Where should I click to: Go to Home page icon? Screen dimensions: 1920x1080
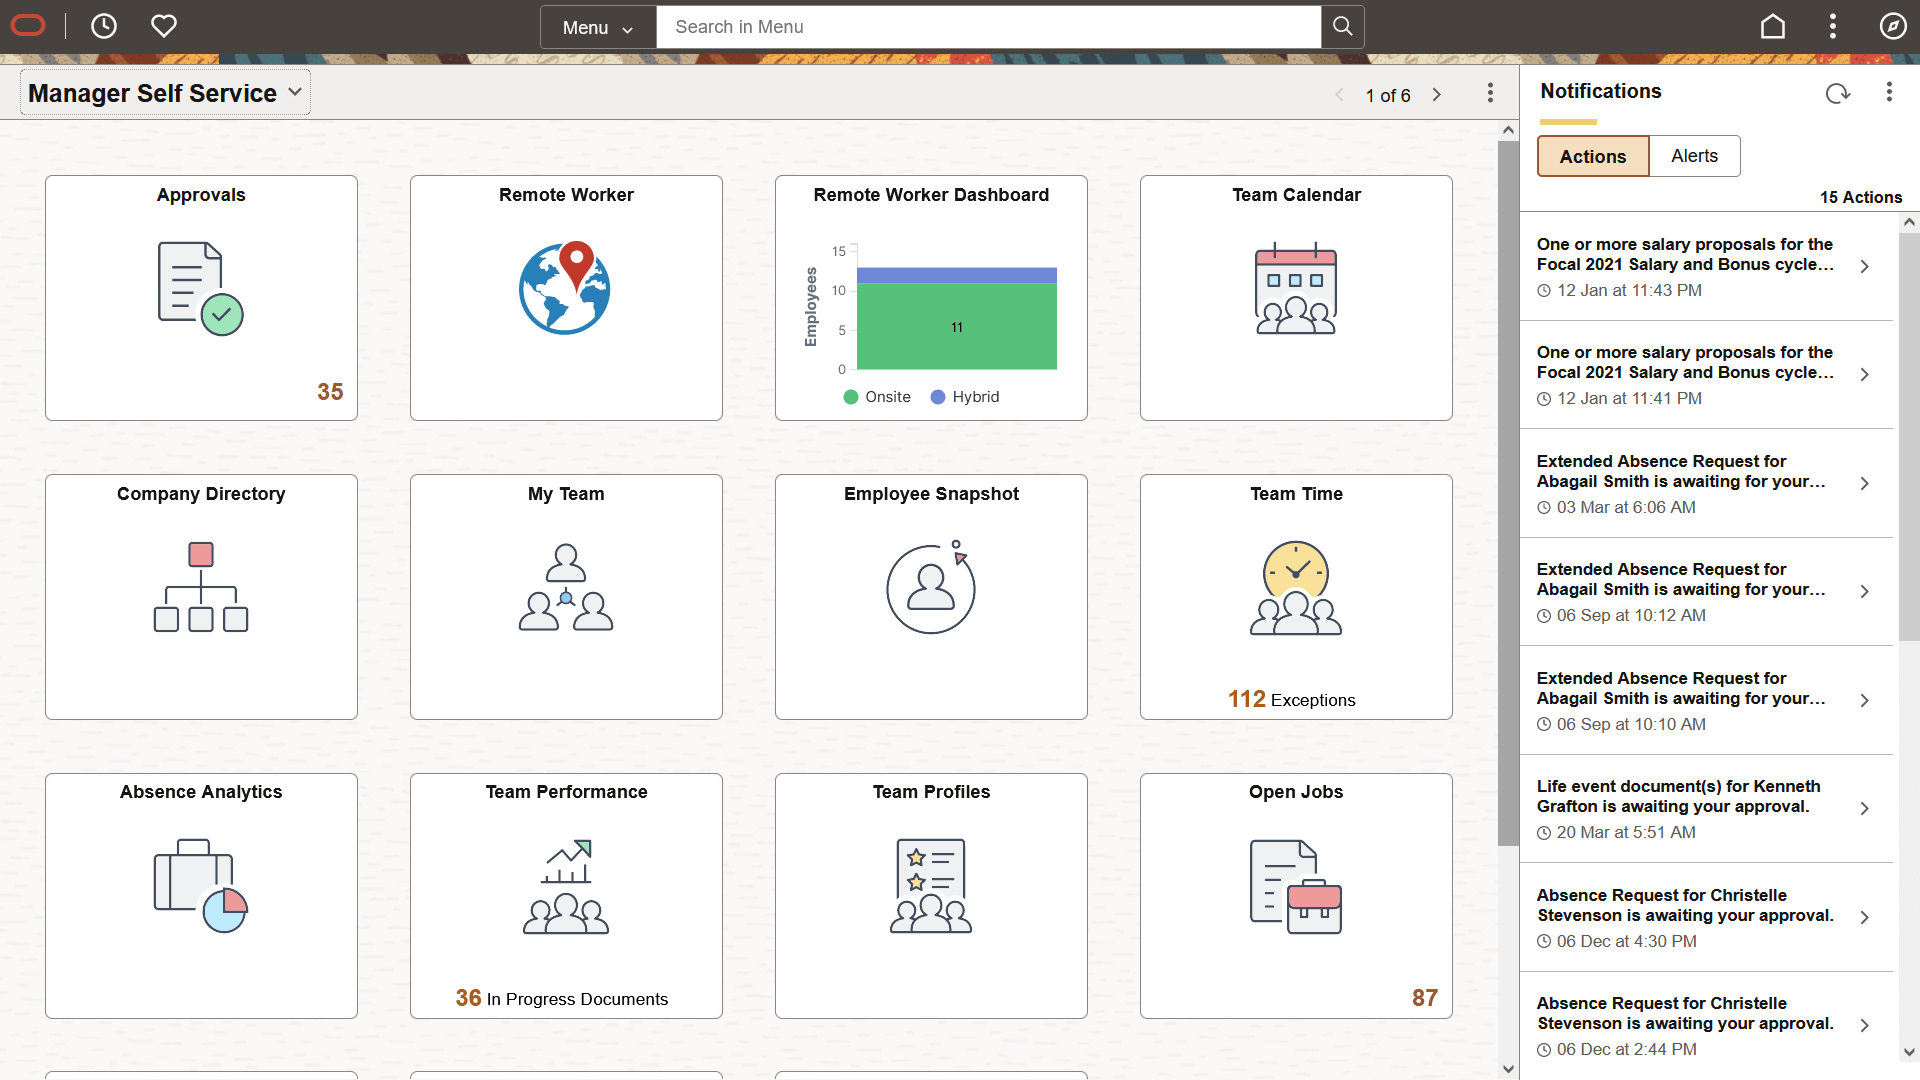(1772, 27)
